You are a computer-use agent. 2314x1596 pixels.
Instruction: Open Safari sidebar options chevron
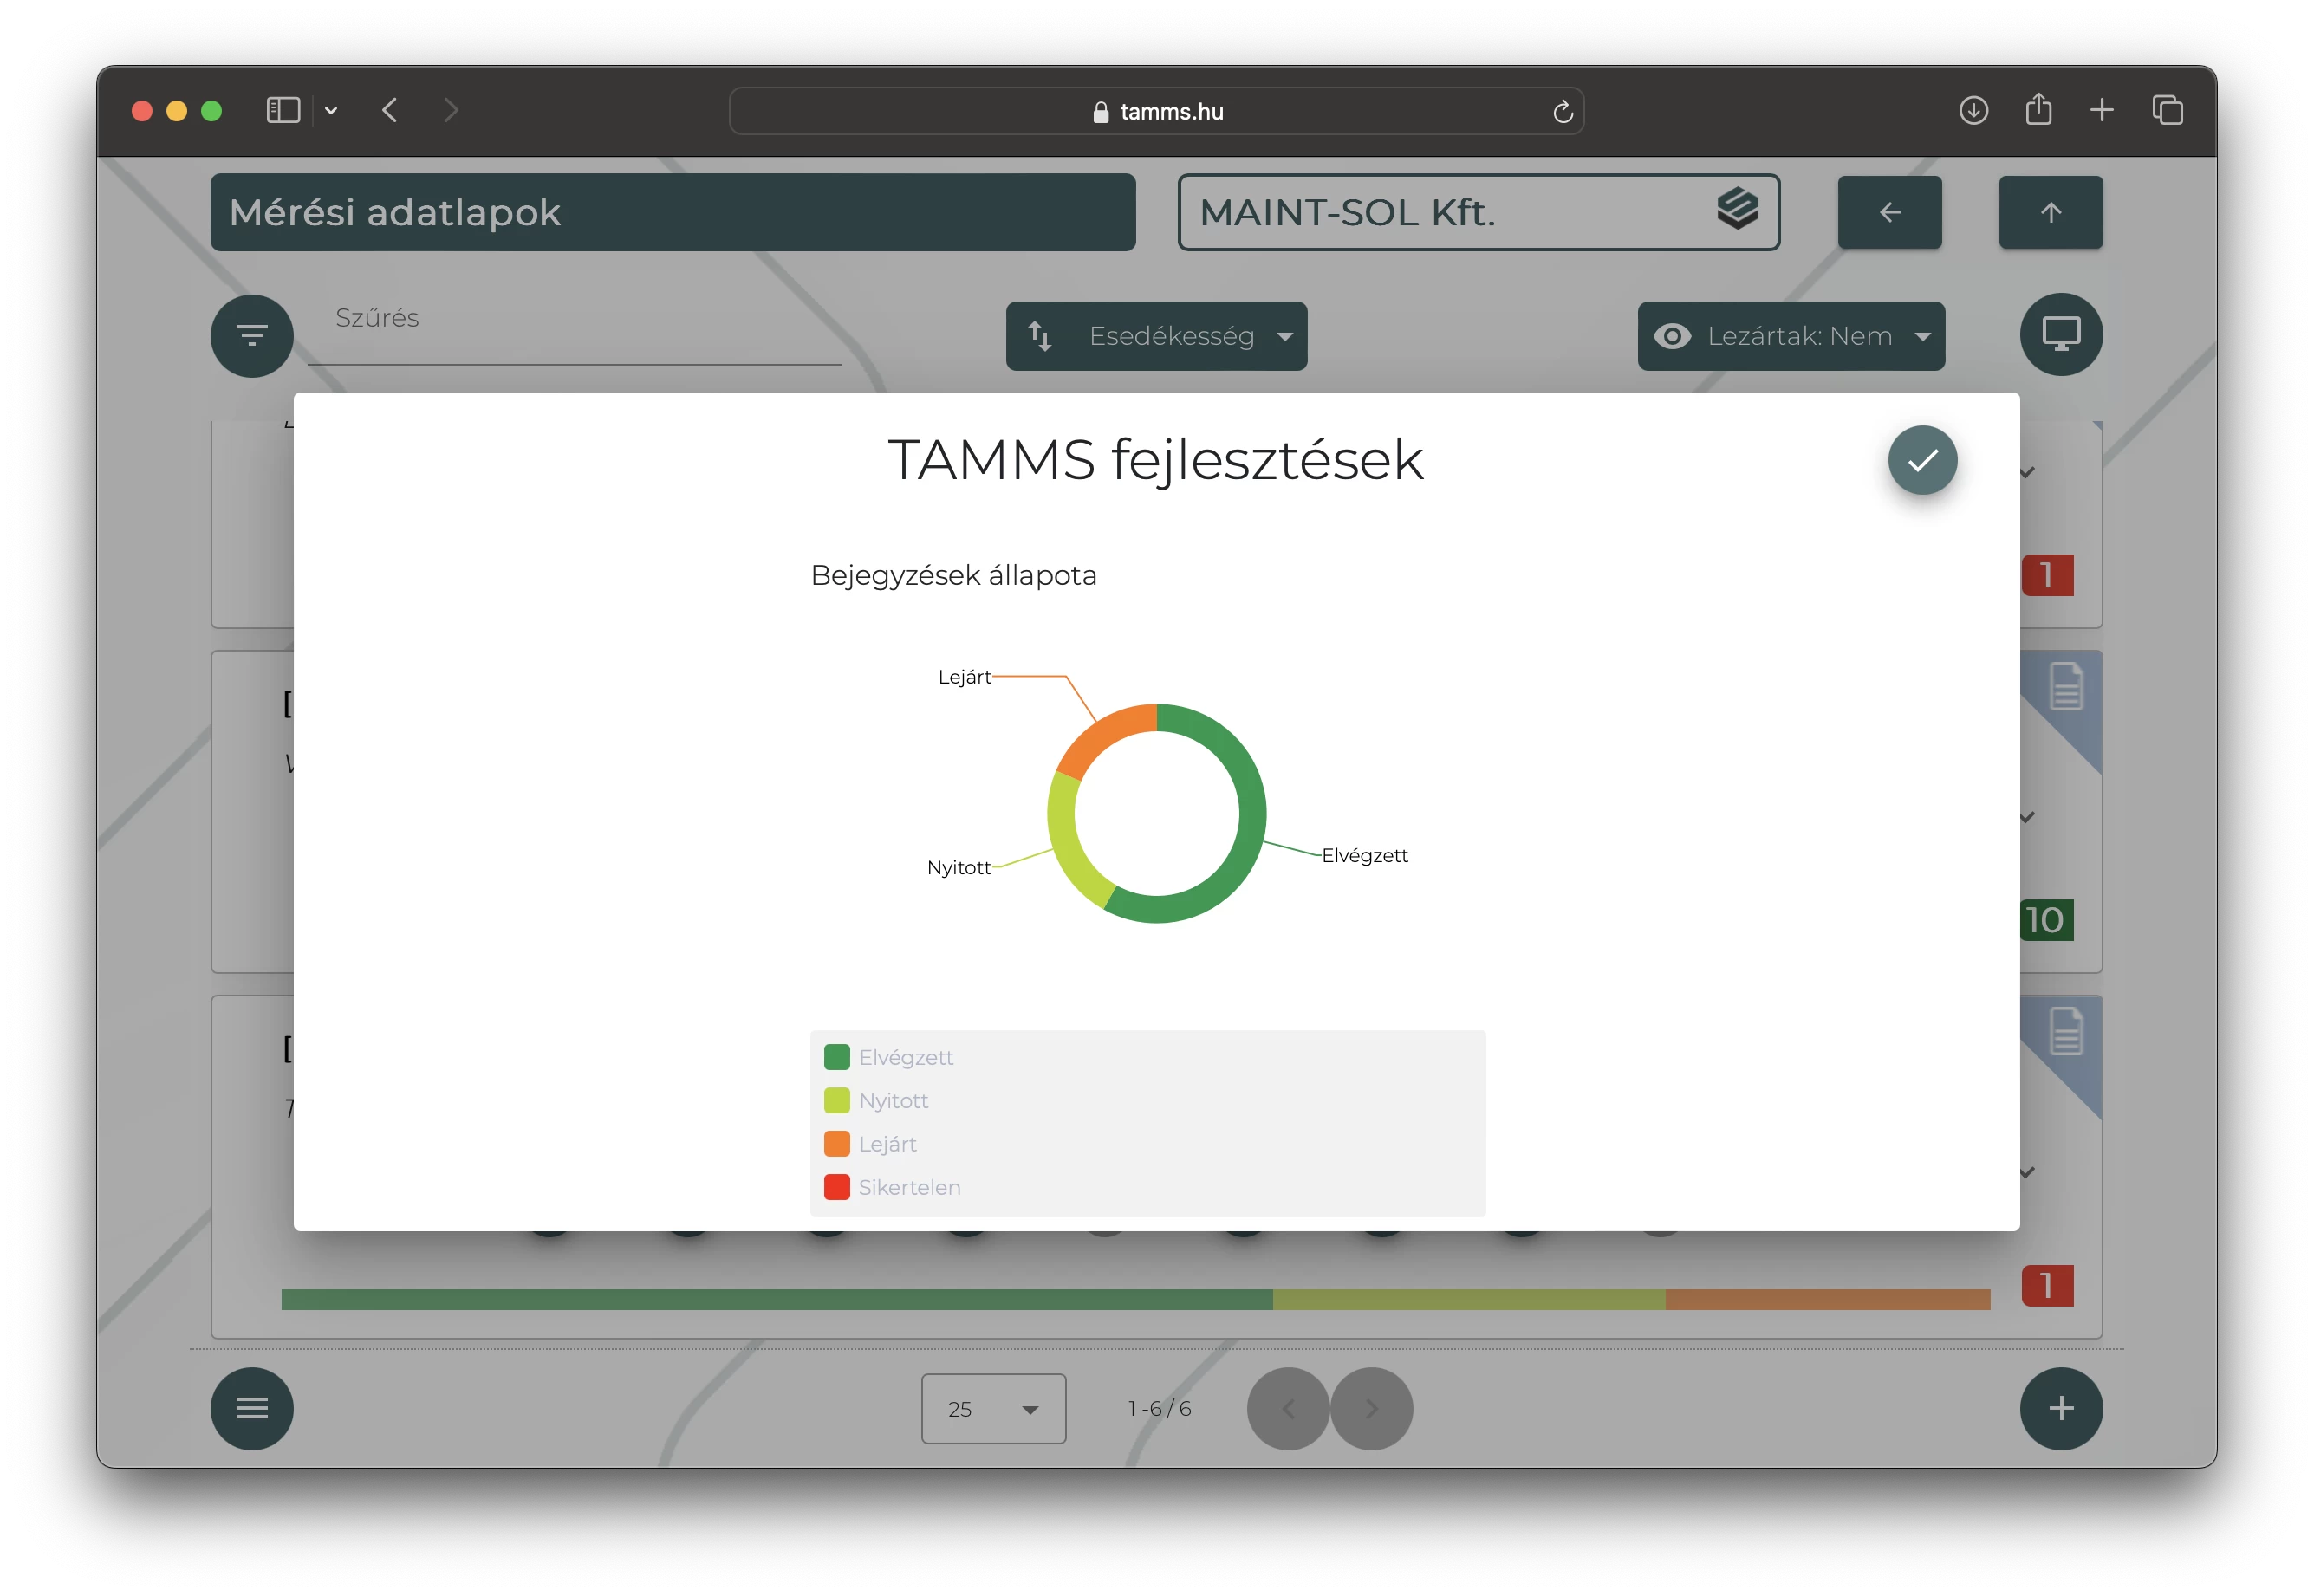(x=331, y=111)
